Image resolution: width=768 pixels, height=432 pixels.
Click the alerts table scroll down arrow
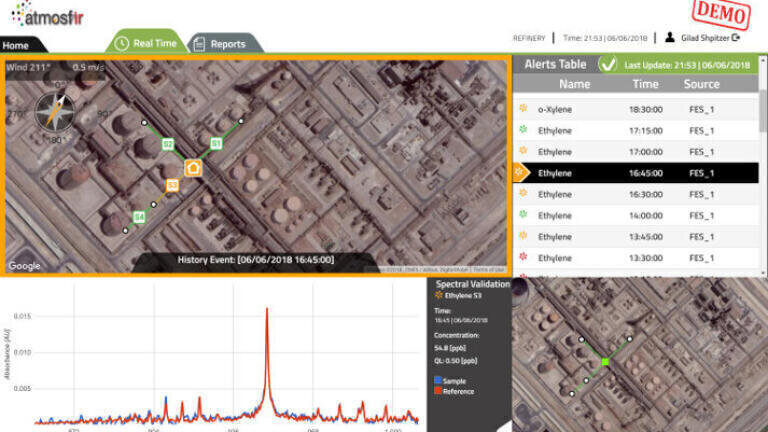click(763, 273)
